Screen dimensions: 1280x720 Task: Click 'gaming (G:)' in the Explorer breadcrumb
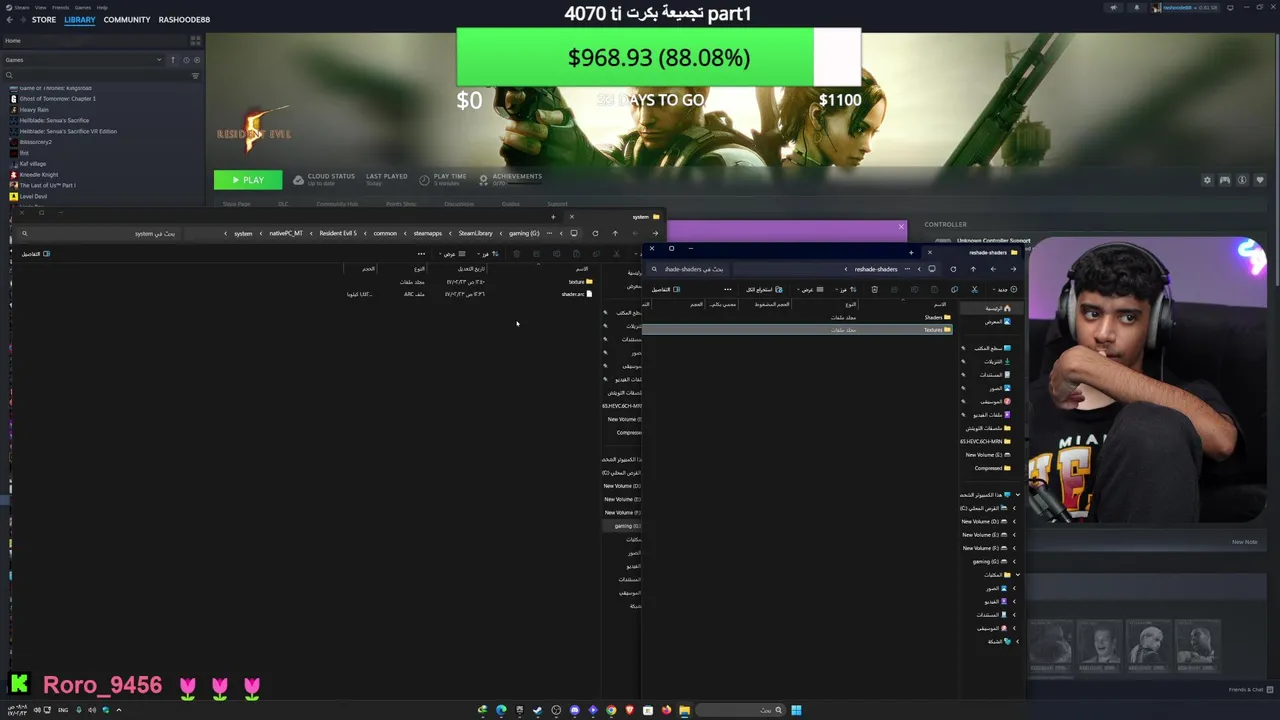click(x=524, y=233)
